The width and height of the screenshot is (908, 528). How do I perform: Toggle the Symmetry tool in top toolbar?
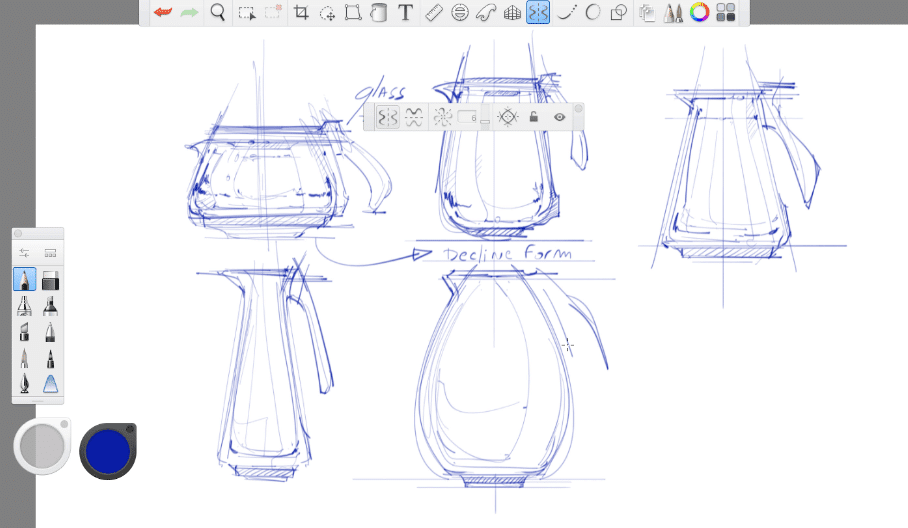click(x=538, y=12)
